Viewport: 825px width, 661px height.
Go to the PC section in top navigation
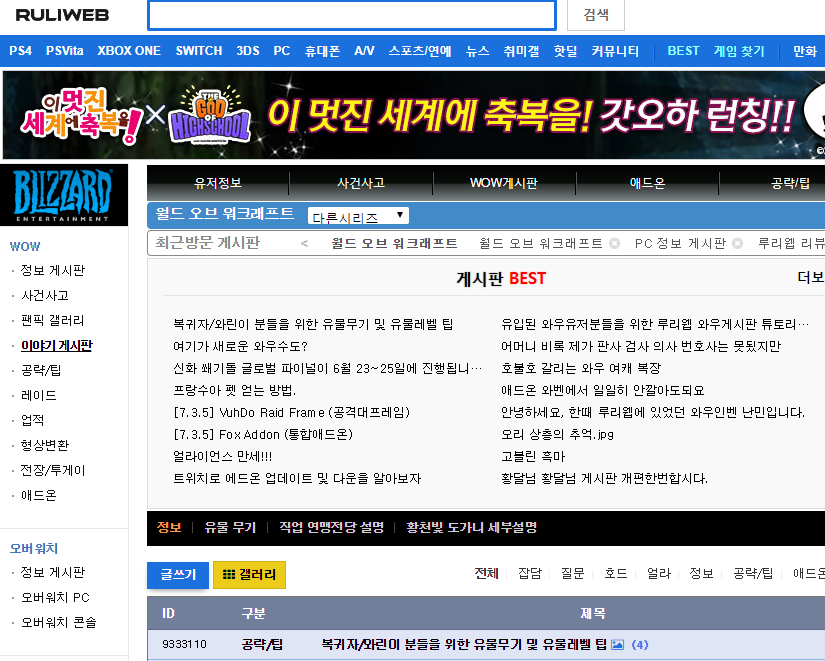click(281, 51)
